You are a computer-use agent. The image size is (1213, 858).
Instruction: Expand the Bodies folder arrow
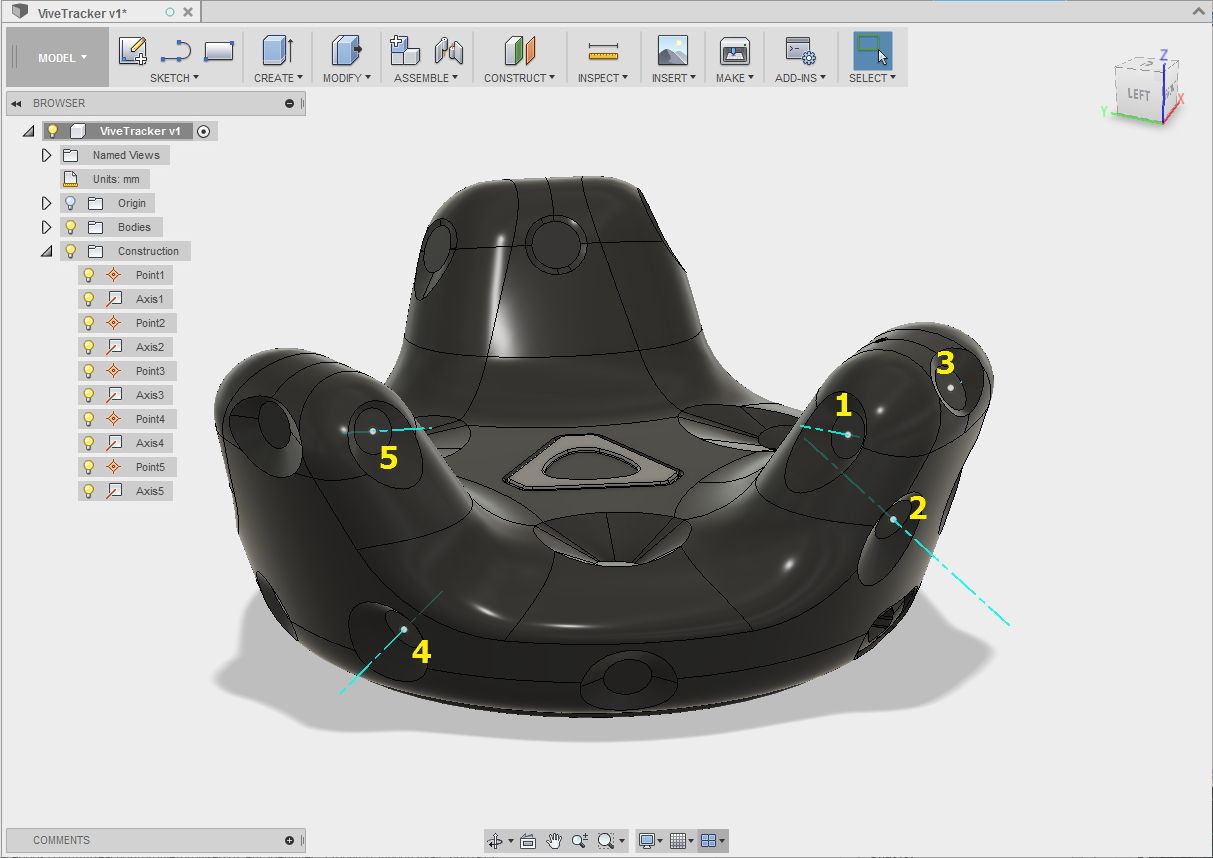[46, 227]
